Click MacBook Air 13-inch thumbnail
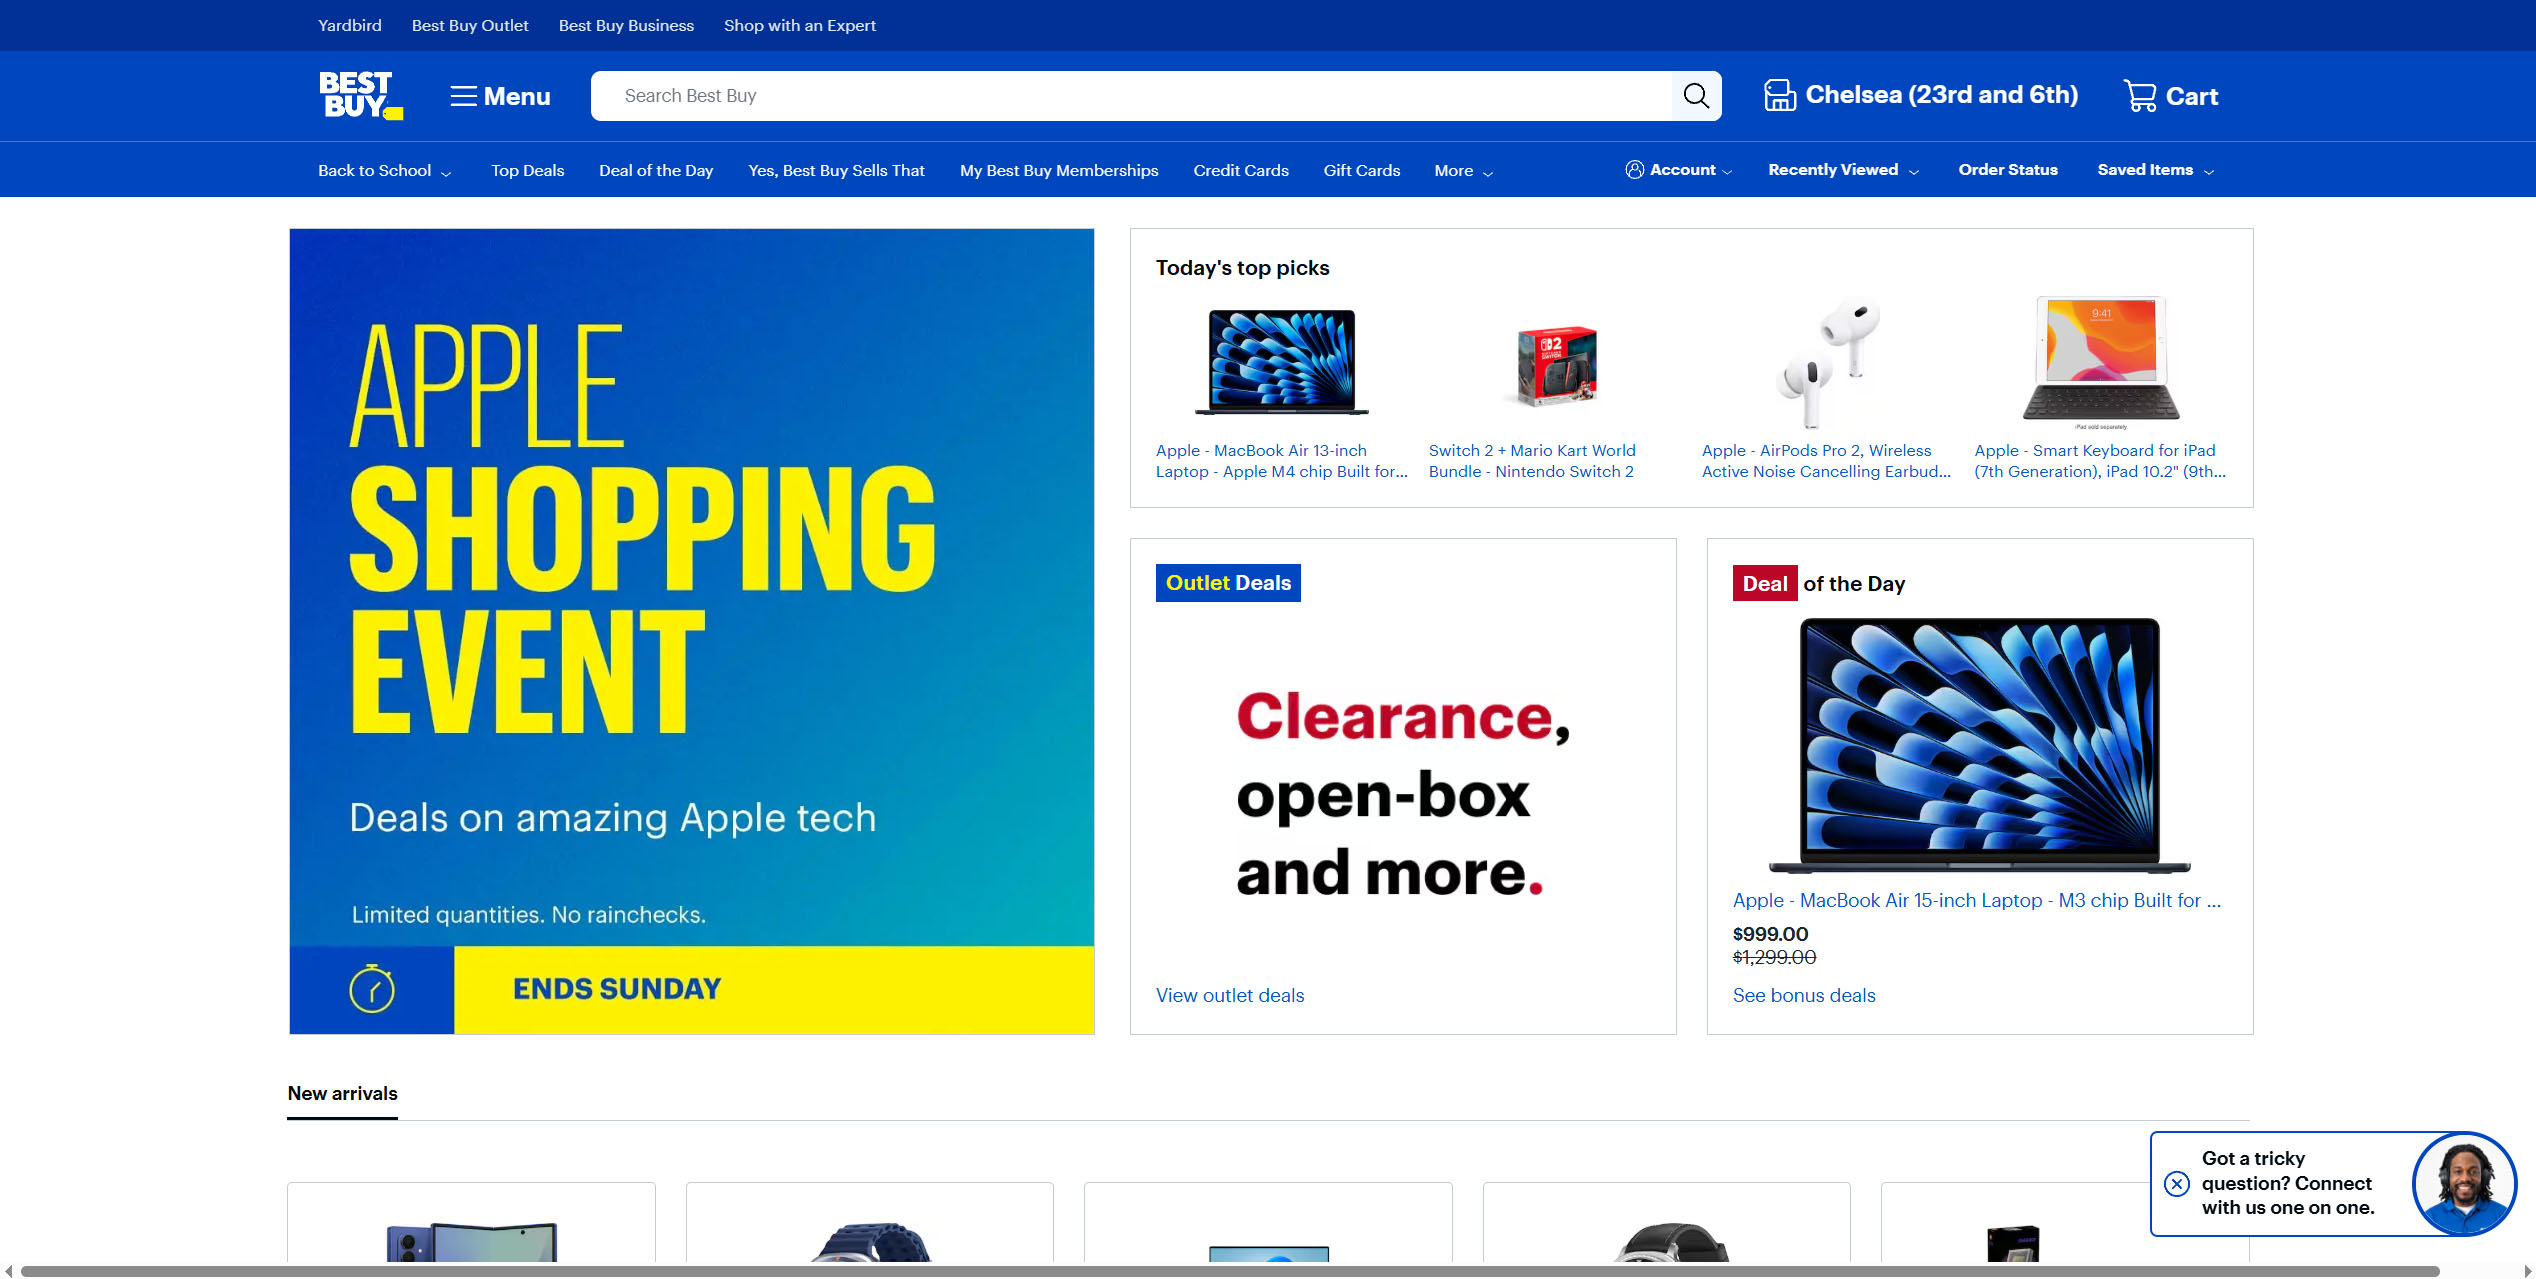This screenshot has height=1279, width=2536. 1282,362
